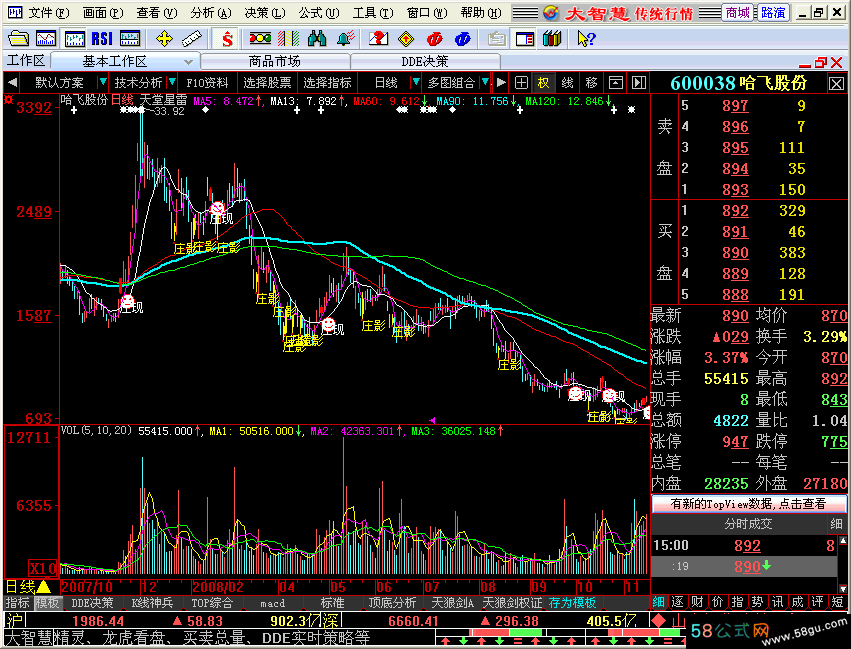Click the X10 volume scale label

[42, 568]
